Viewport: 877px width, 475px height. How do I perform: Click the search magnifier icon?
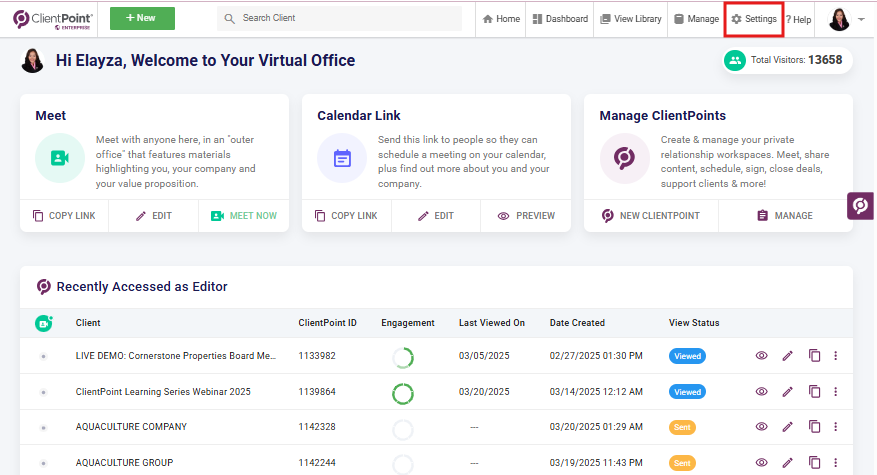229,18
